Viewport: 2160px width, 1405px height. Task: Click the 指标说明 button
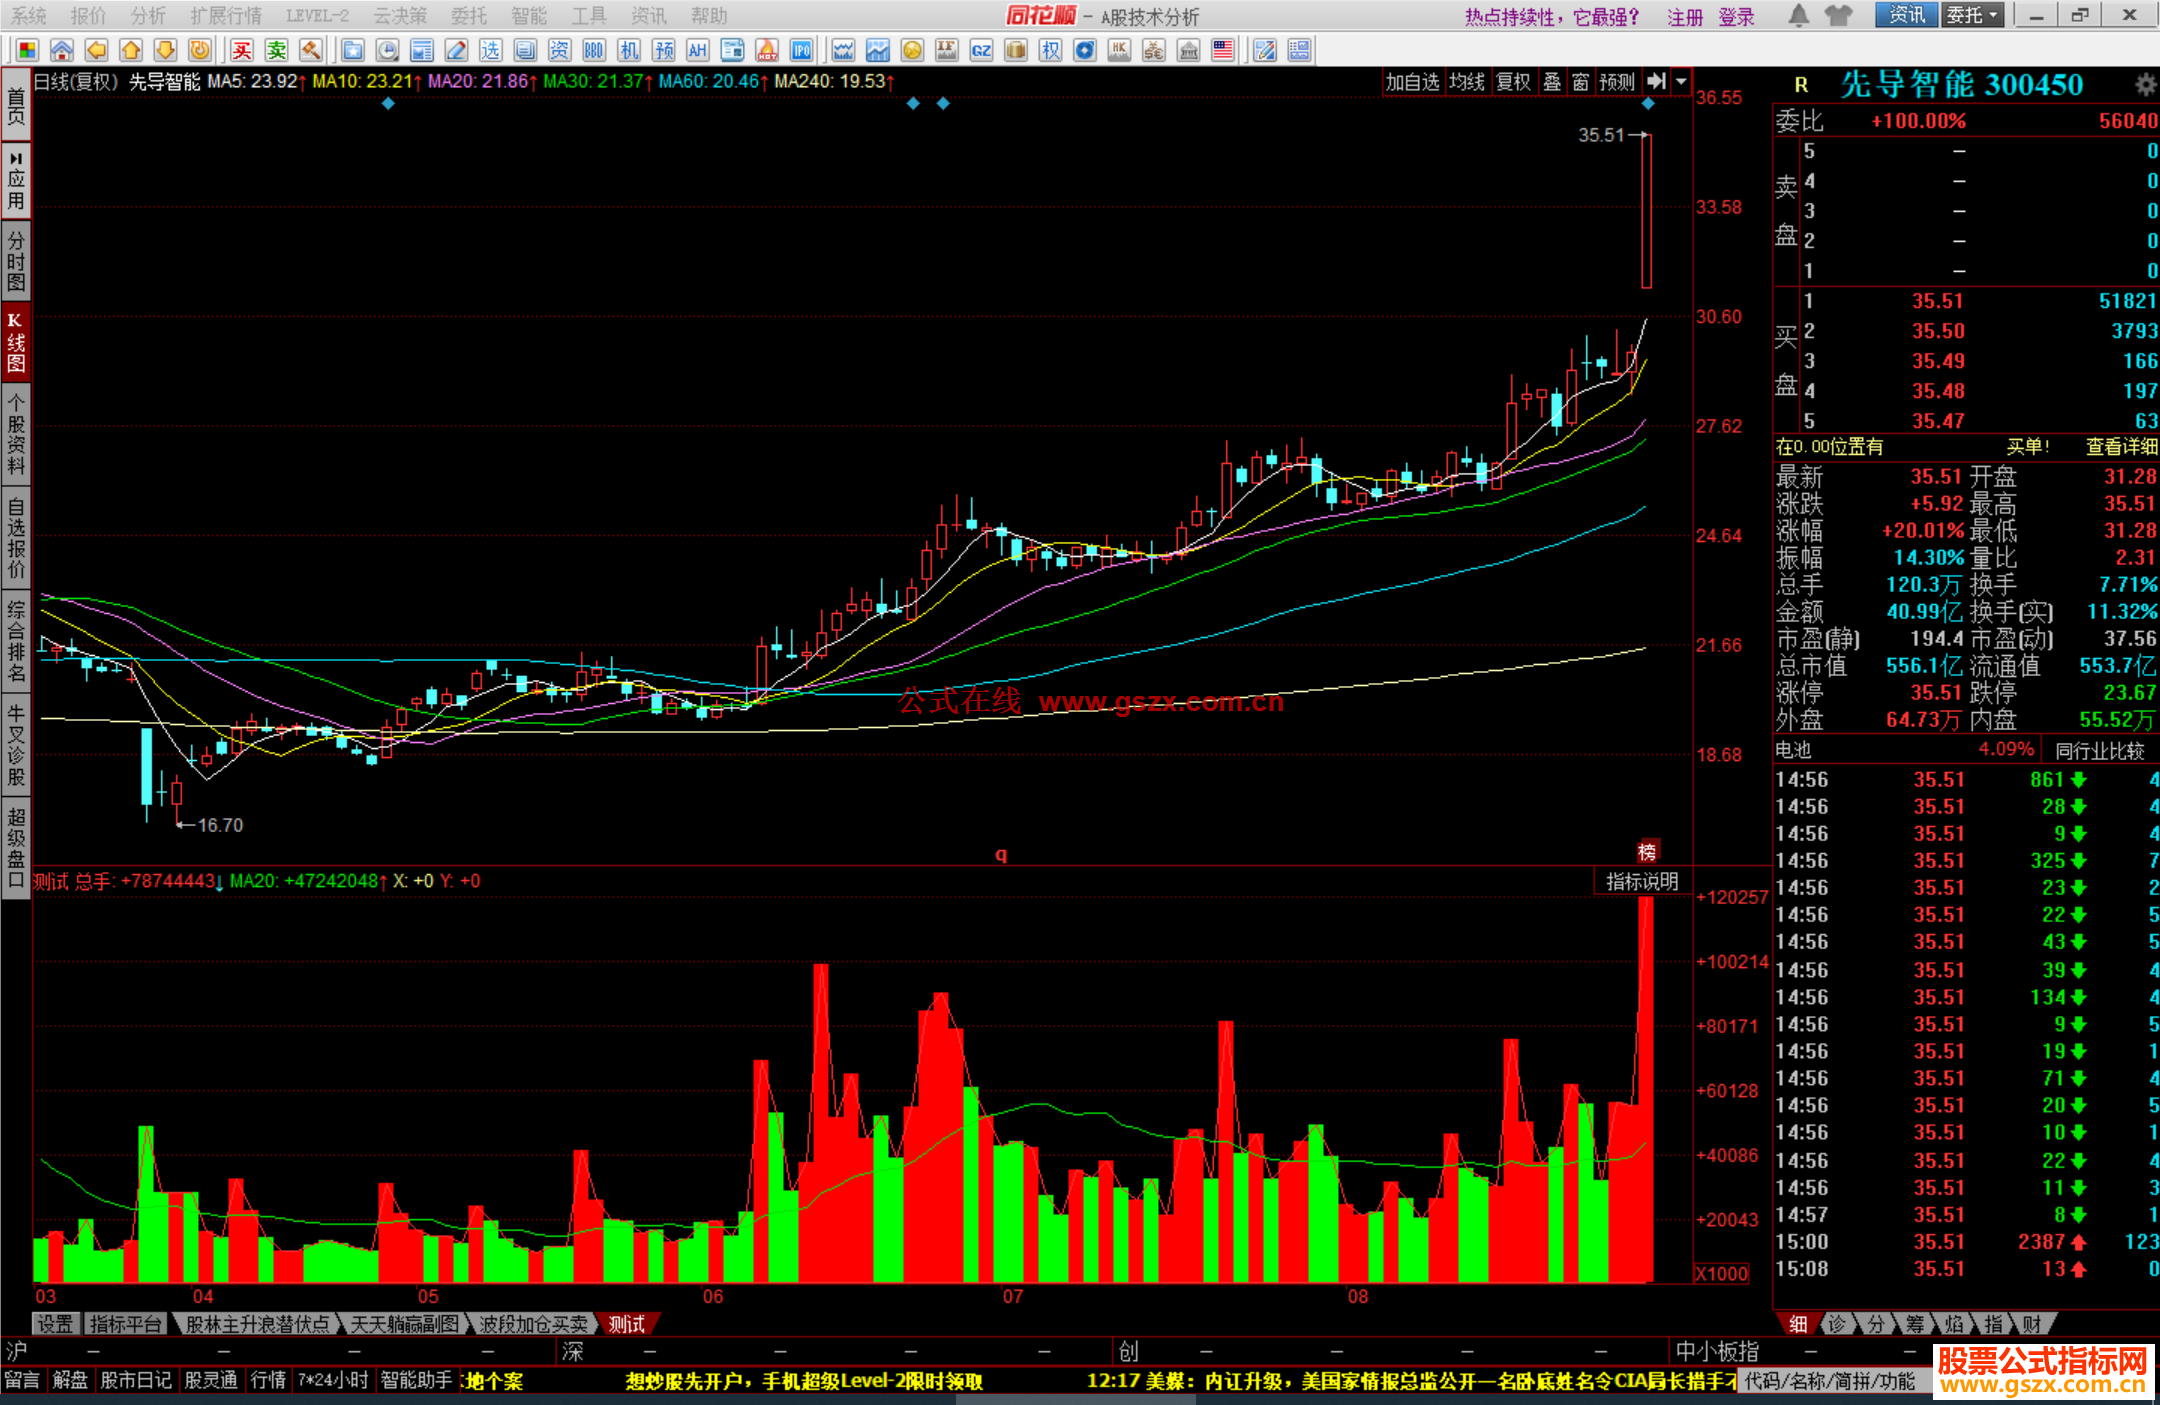pyautogui.click(x=1641, y=881)
